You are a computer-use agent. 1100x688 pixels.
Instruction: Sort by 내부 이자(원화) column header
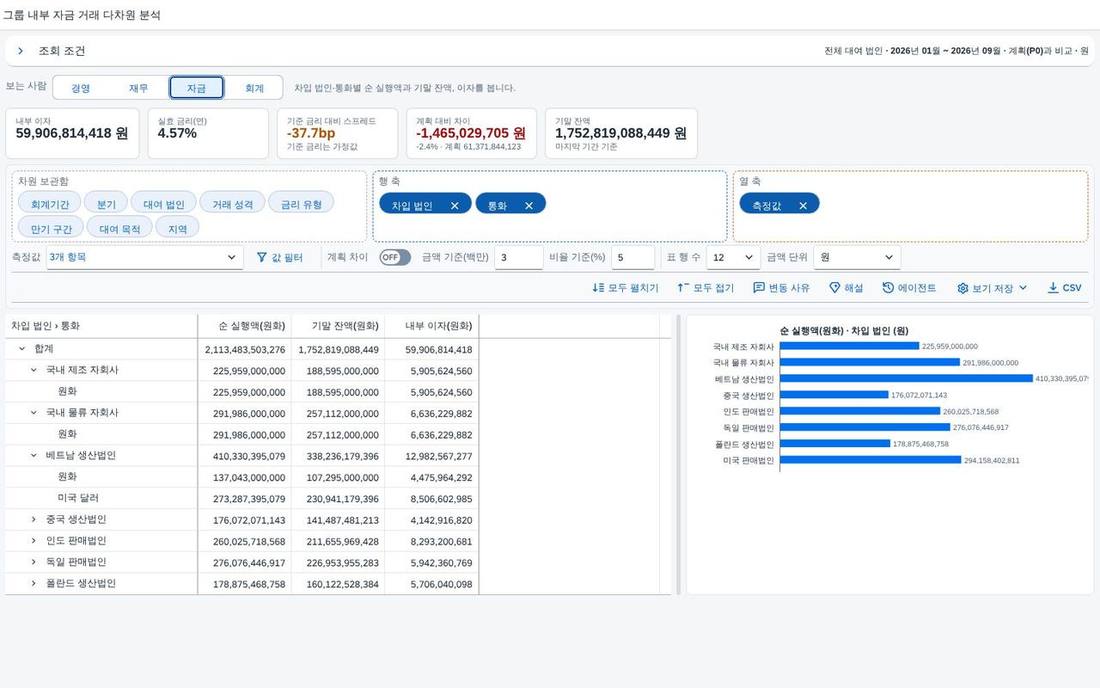point(431,326)
